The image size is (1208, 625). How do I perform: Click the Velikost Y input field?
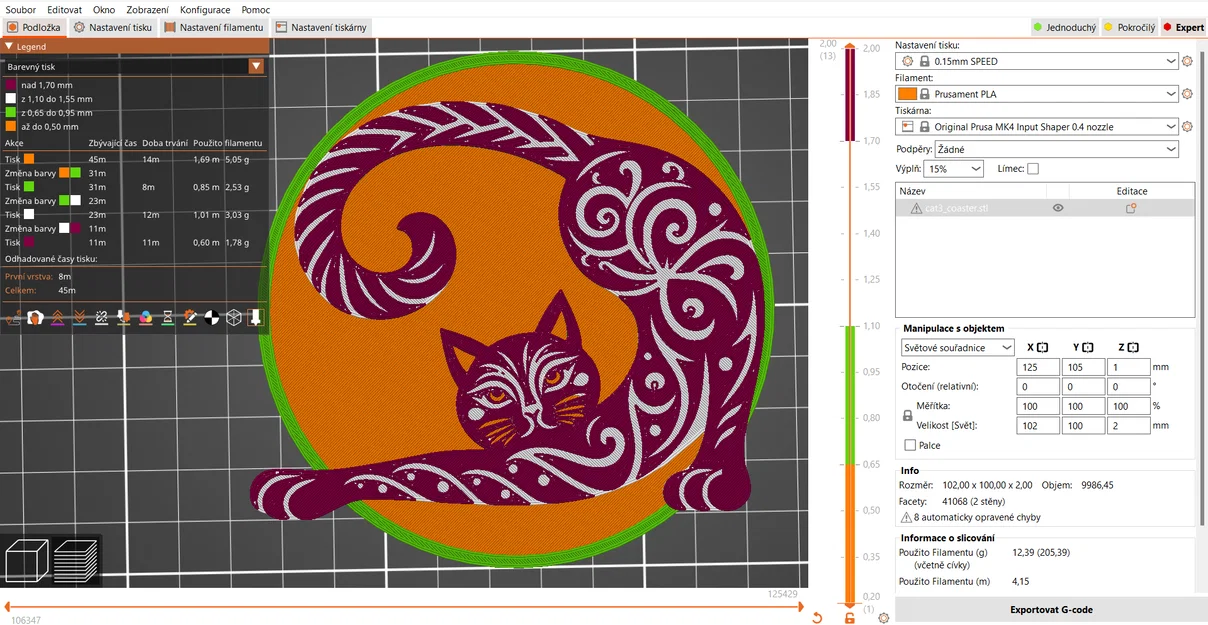coord(1084,425)
